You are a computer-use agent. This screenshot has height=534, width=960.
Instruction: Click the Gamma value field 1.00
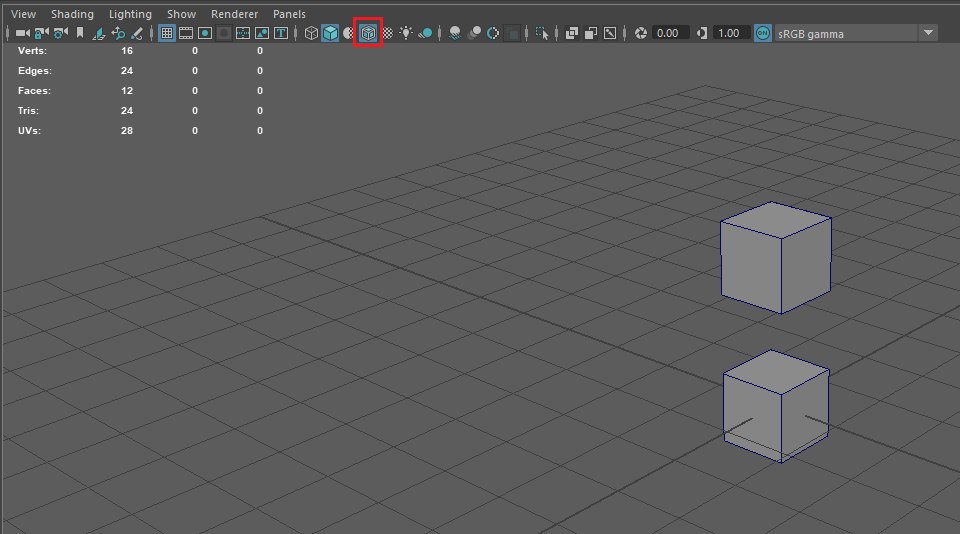tap(731, 33)
